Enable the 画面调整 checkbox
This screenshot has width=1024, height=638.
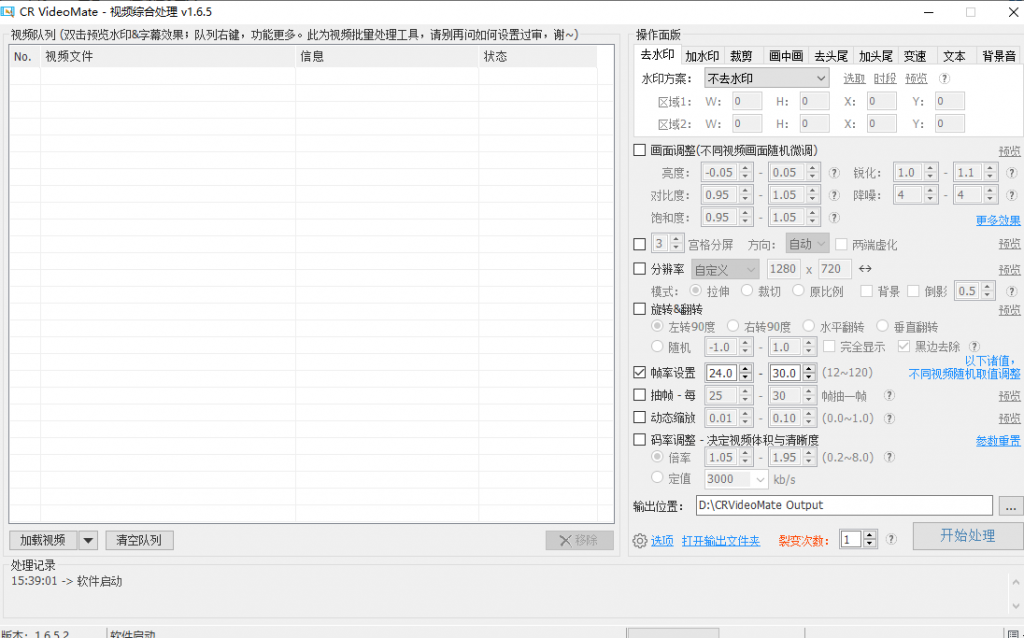(640, 151)
